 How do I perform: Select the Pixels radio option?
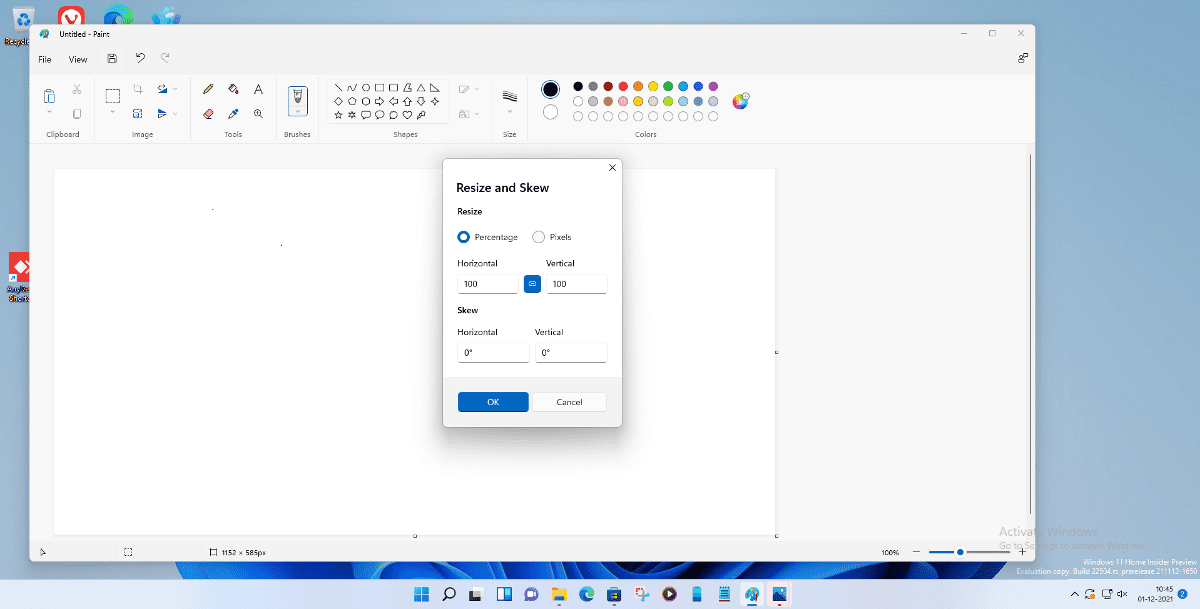(x=539, y=237)
